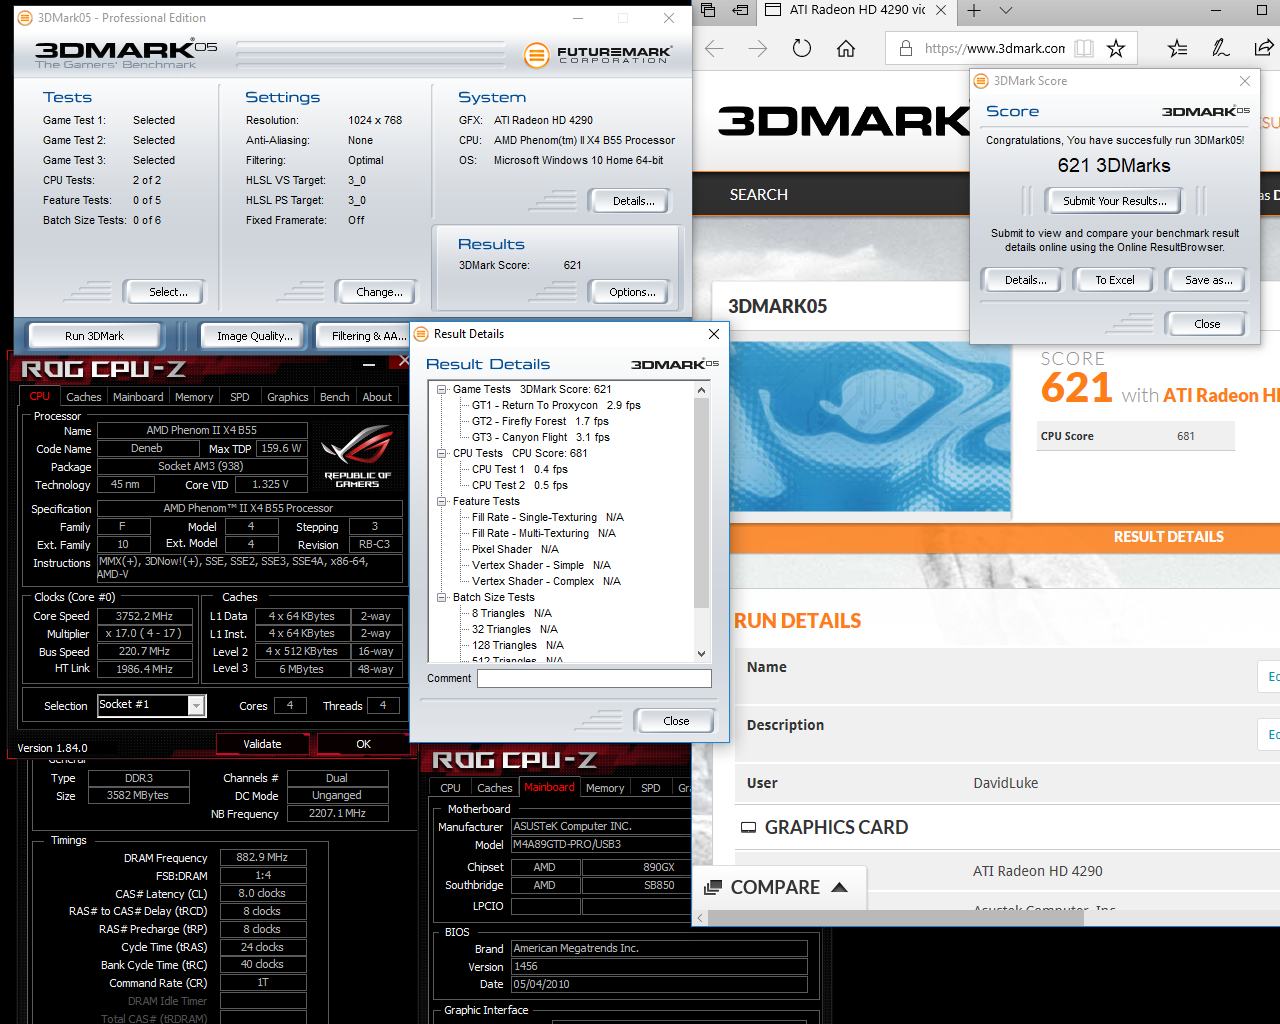1280x1024 pixels.
Task: Click SEARCH on the 3DMark website
Action: (x=759, y=195)
